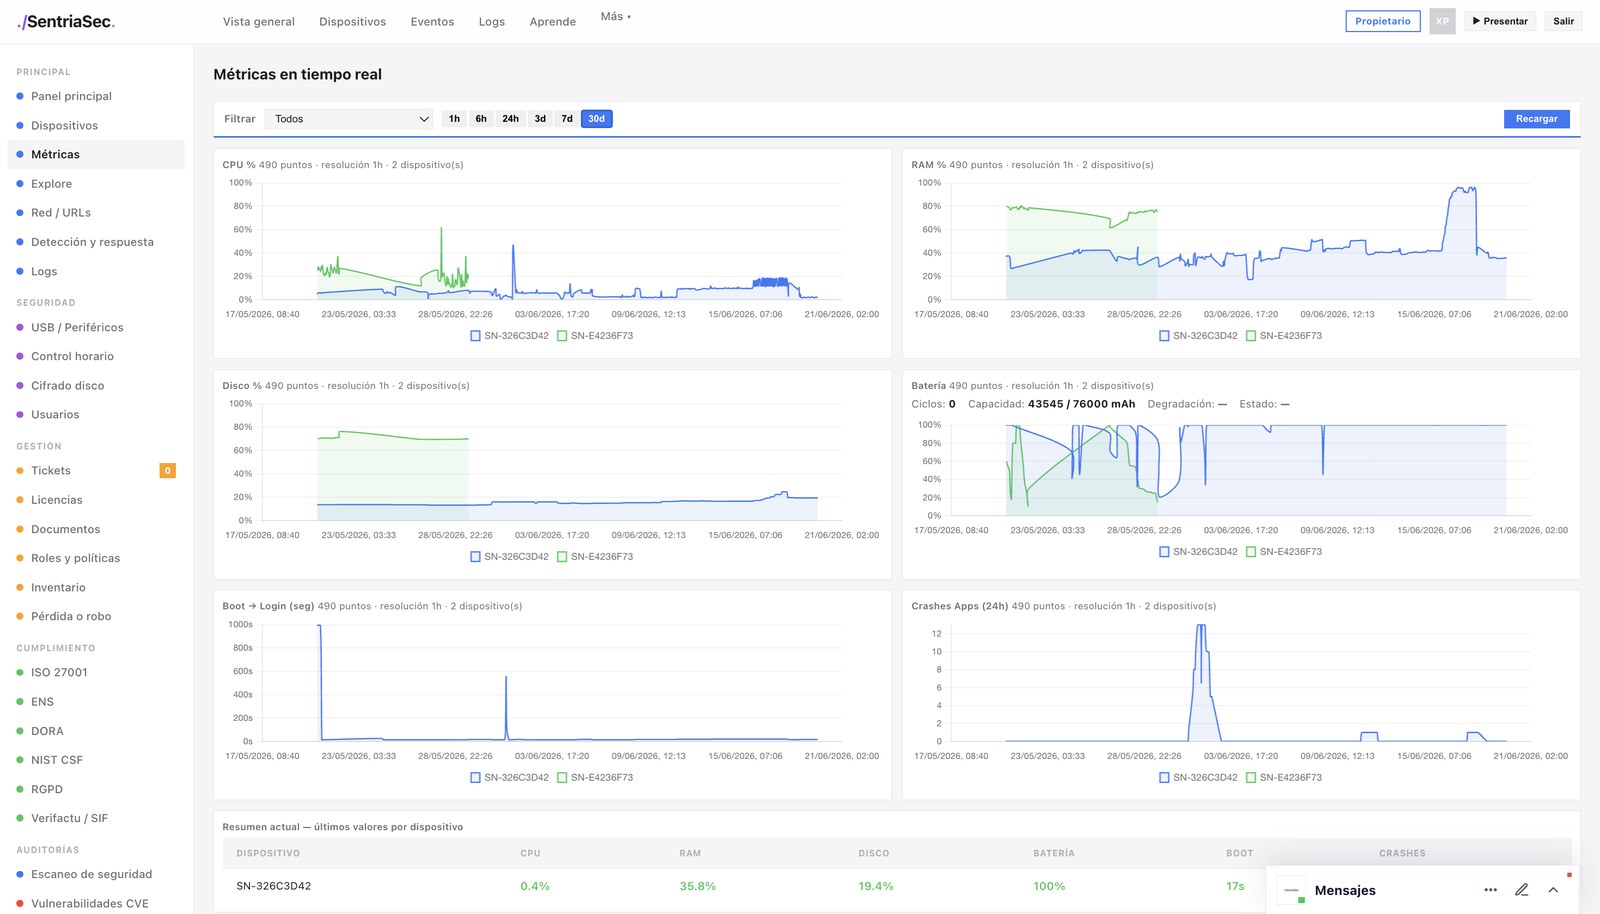This screenshot has width=1600, height=914.
Task: Open the Eventos tab
Action: pyautogui.click(x=432, y=22)
